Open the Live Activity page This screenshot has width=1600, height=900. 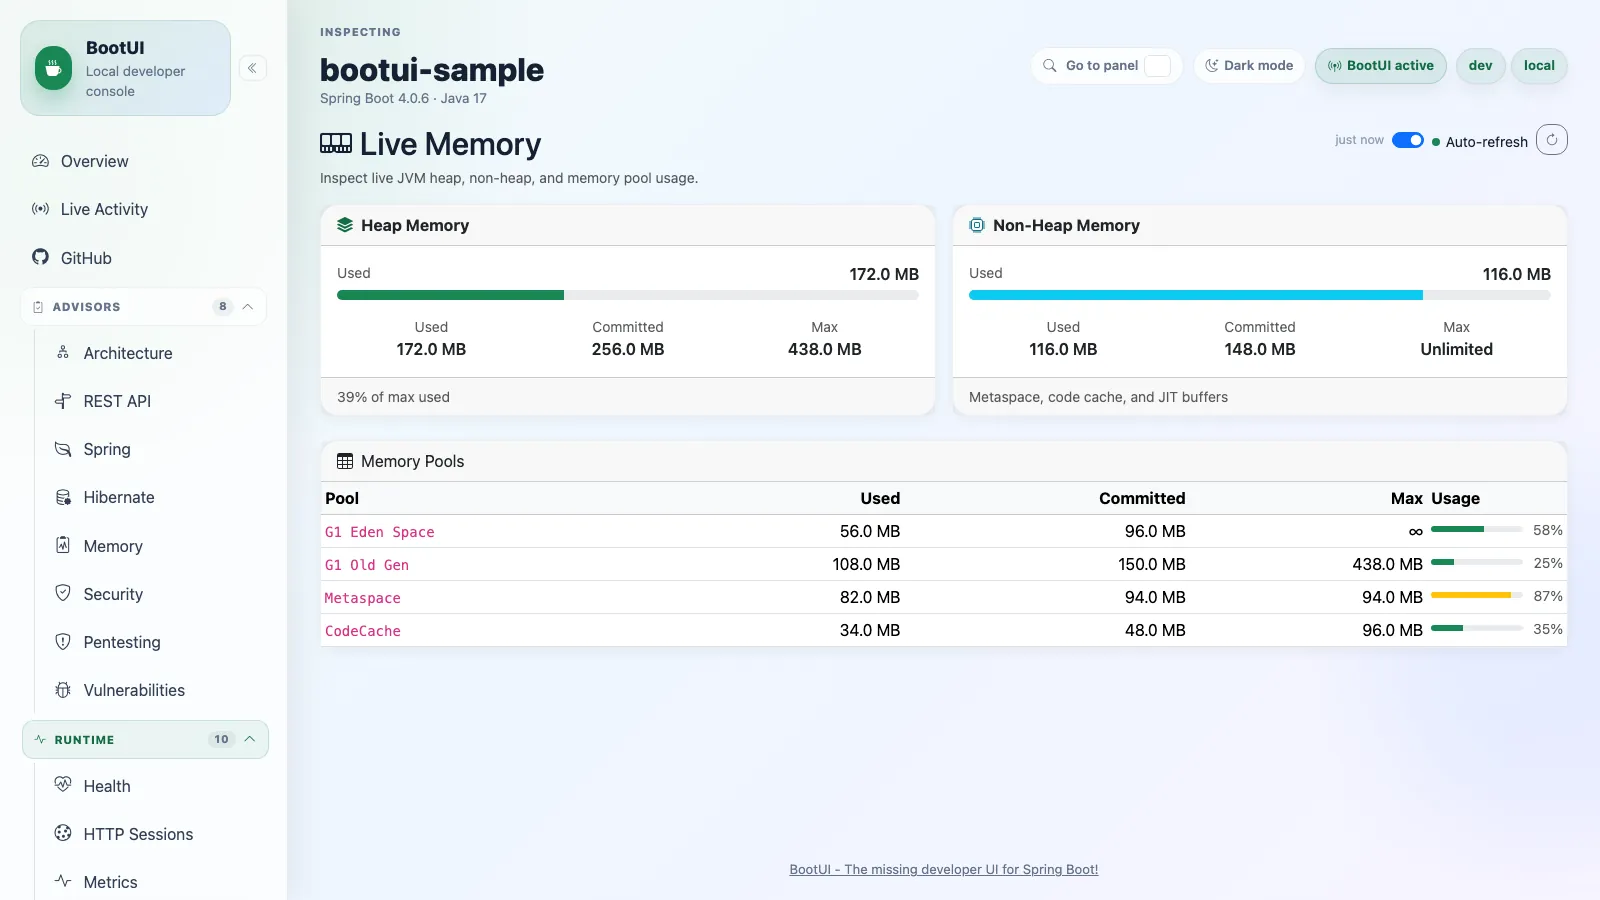pyautogui.click(x=144, y=209)
